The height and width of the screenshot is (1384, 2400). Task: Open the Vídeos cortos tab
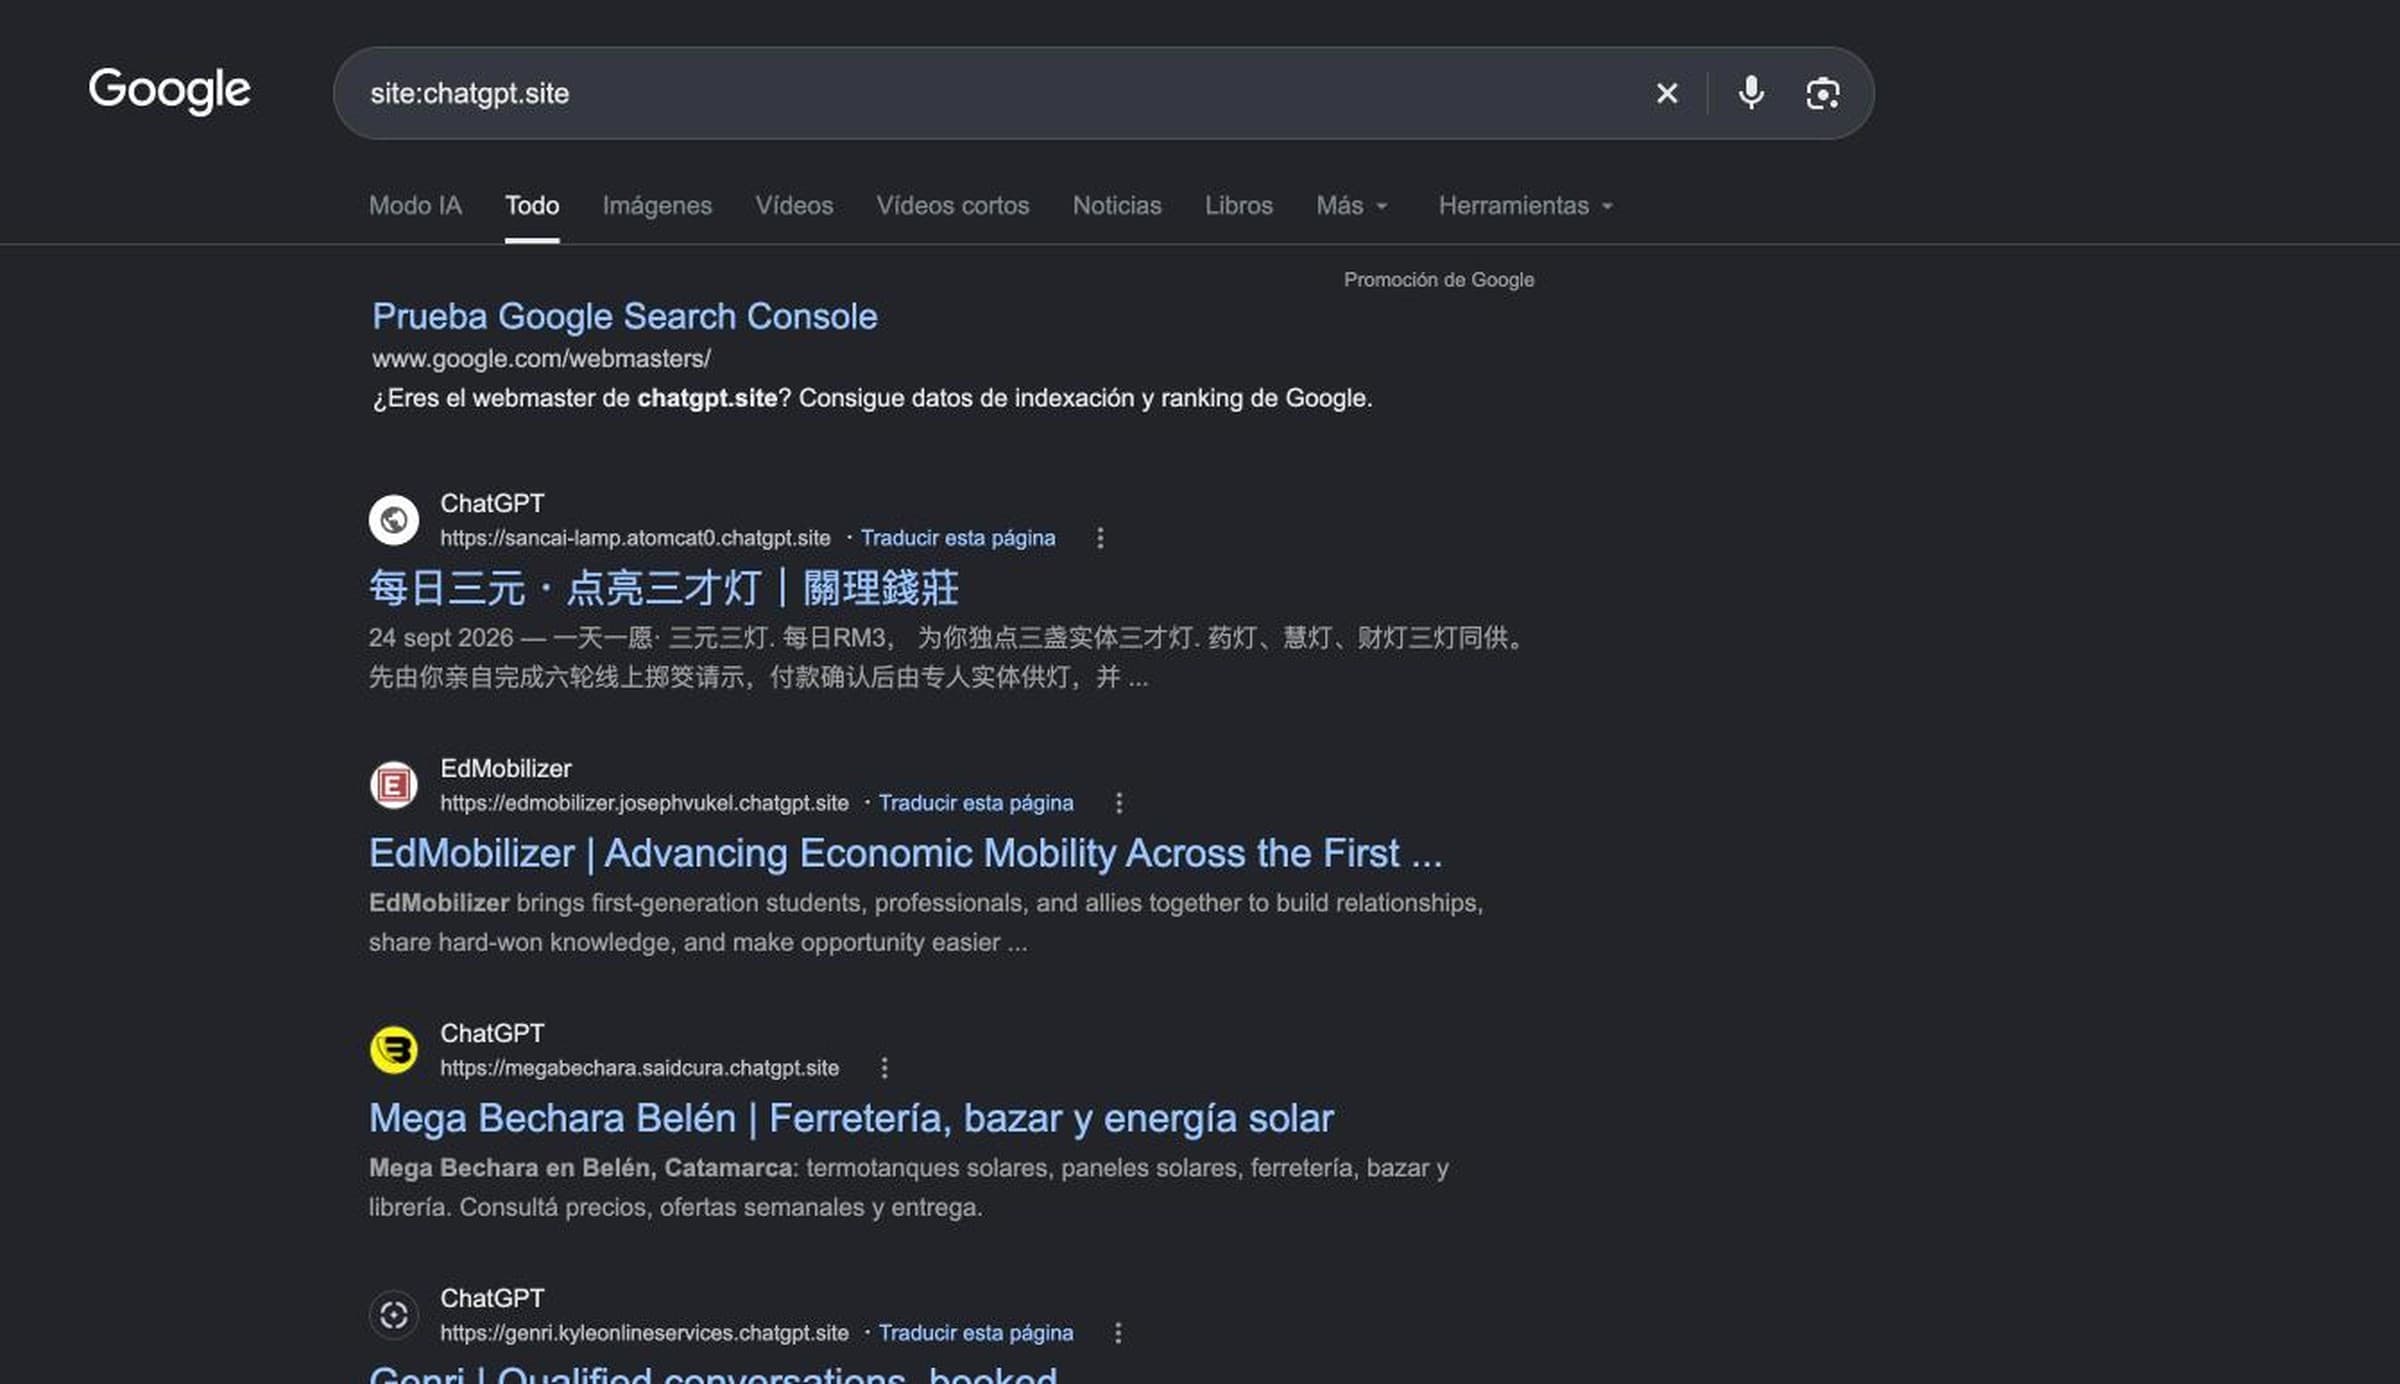pos(953,206)
